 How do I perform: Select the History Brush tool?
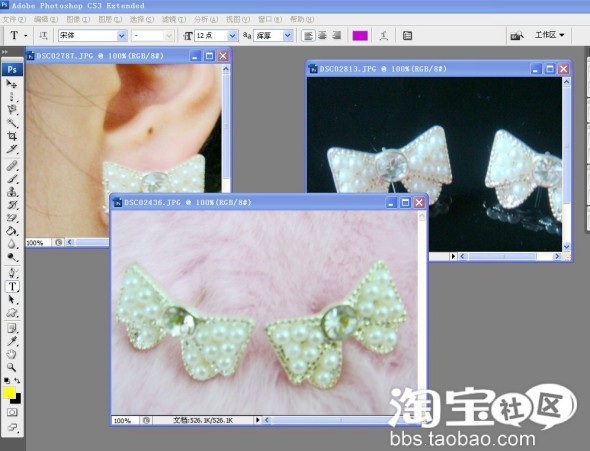tap(12, 205)
